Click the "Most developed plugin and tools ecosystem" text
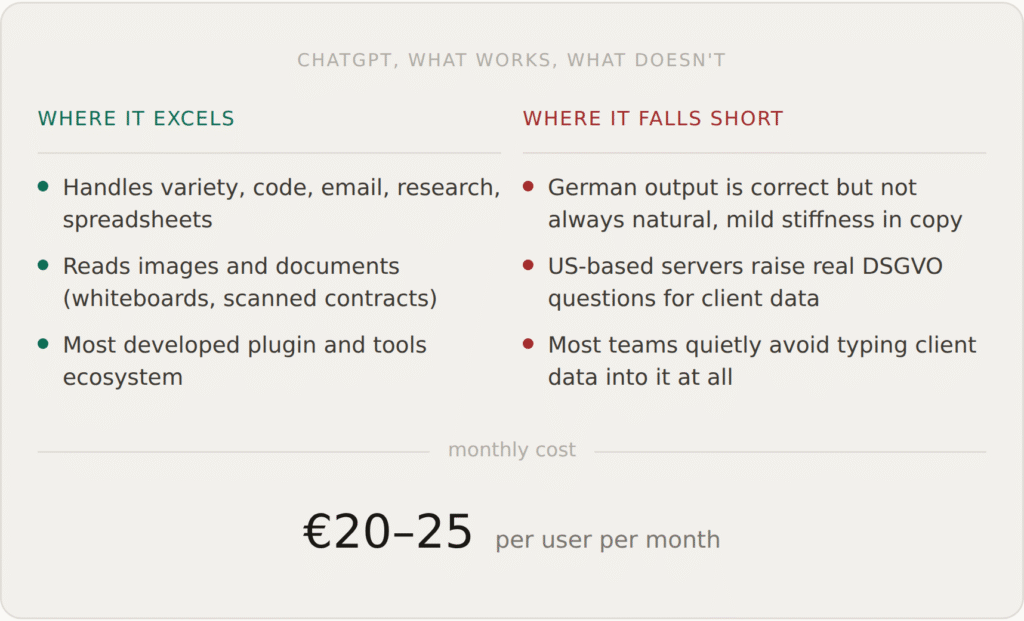Screen dimensions: 1024x621 coord(244,345)
